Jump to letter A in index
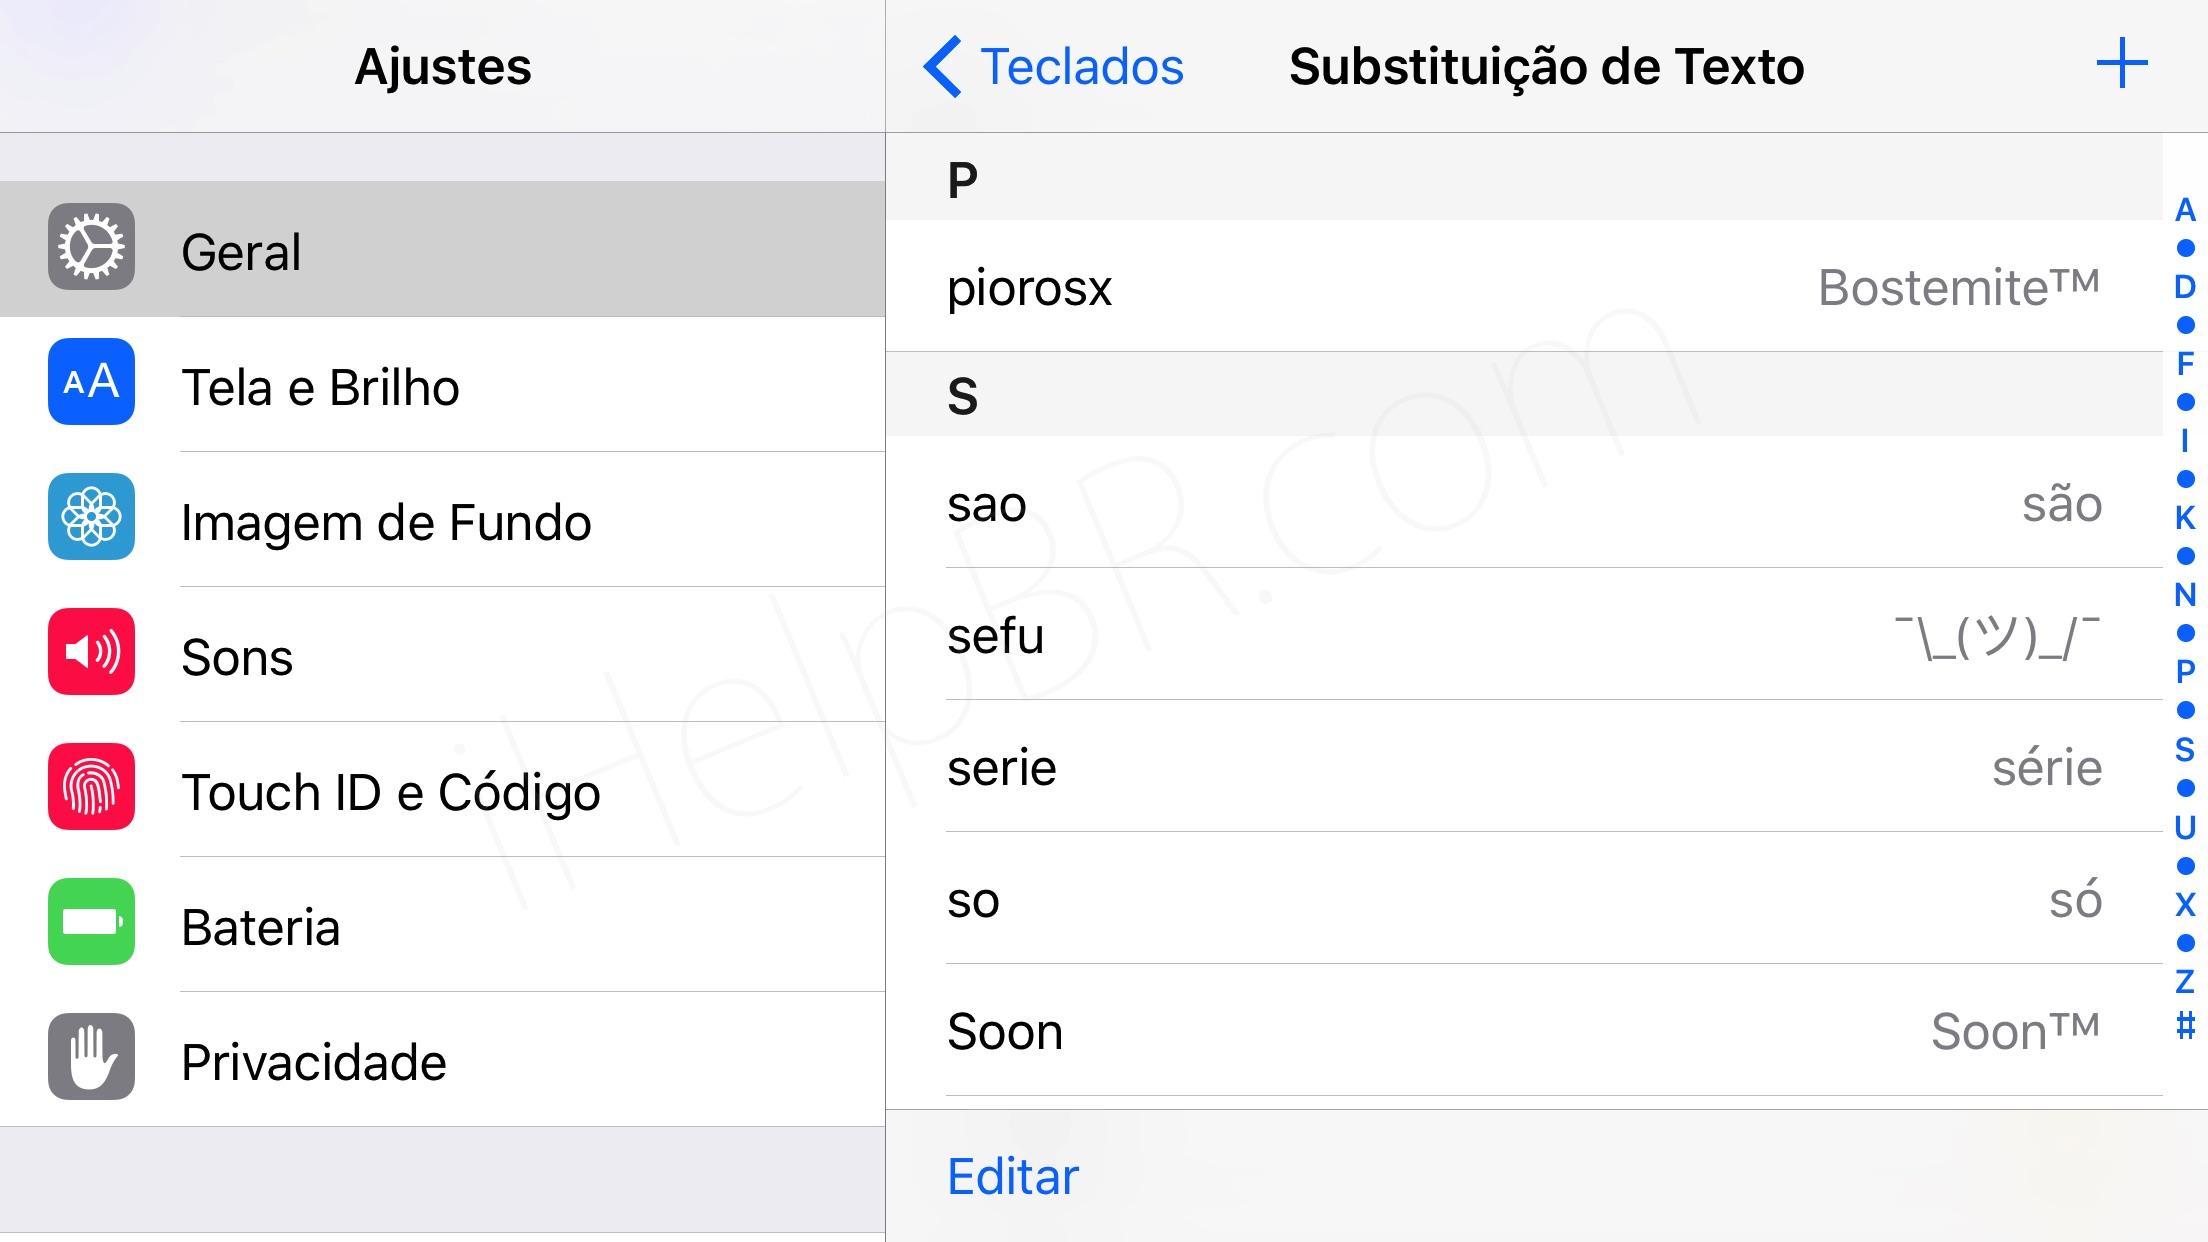The image size is (2208, 1242). pyautogui.click(x=2185, y=210)
